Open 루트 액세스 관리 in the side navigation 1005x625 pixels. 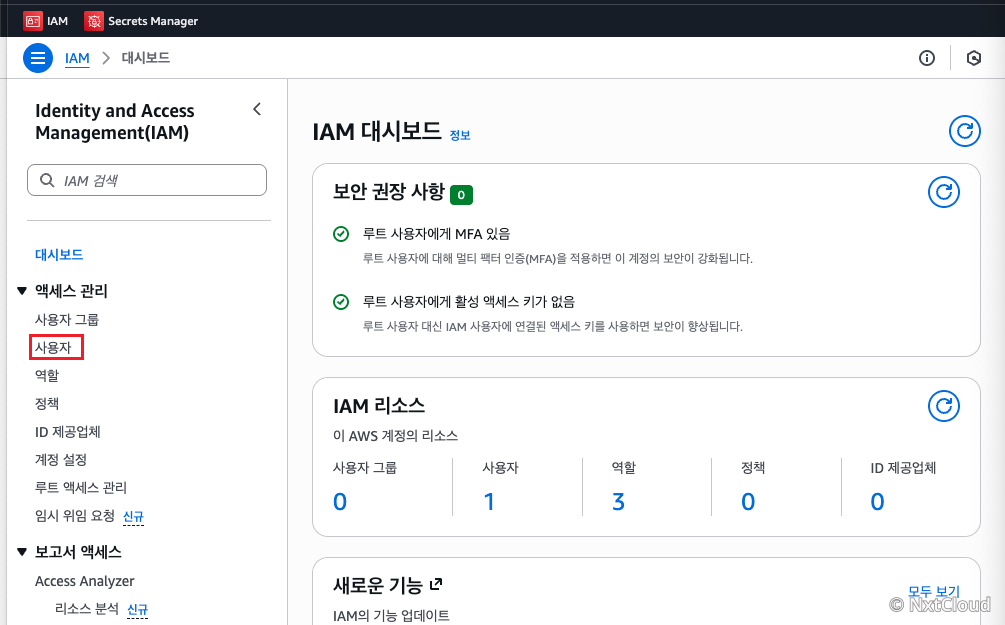click(81, 487)
